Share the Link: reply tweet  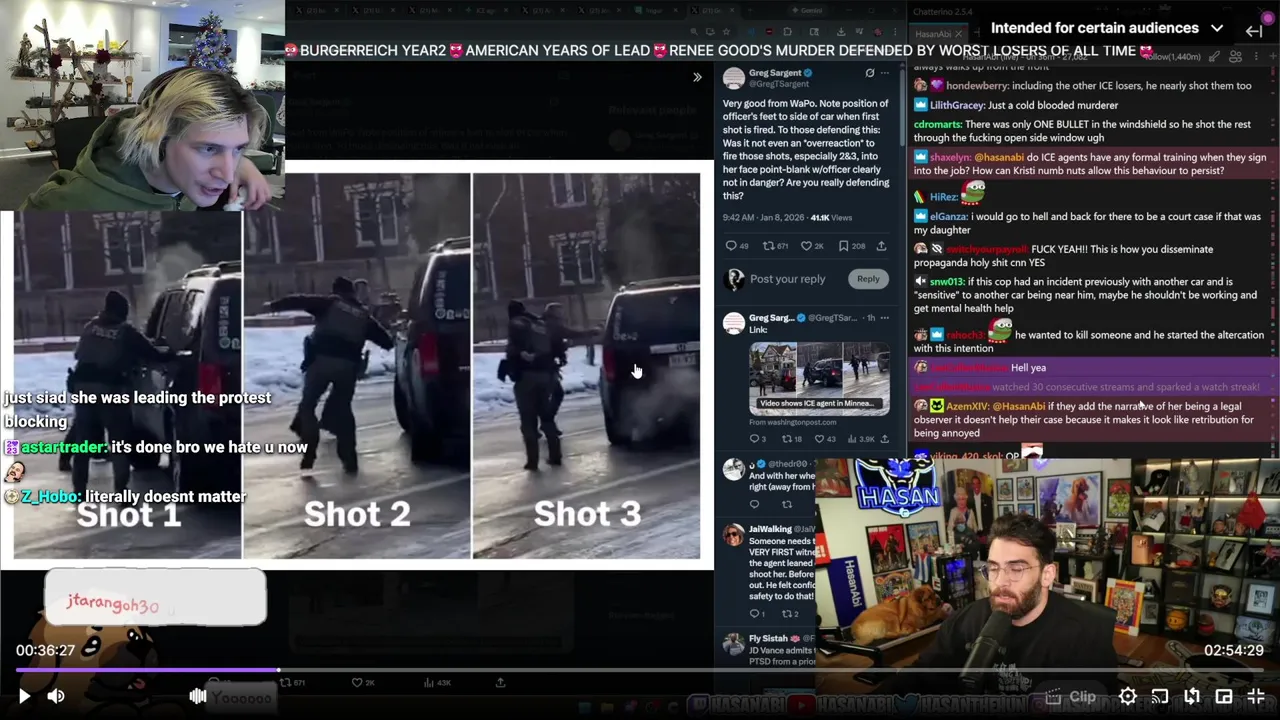click(884, 439)
